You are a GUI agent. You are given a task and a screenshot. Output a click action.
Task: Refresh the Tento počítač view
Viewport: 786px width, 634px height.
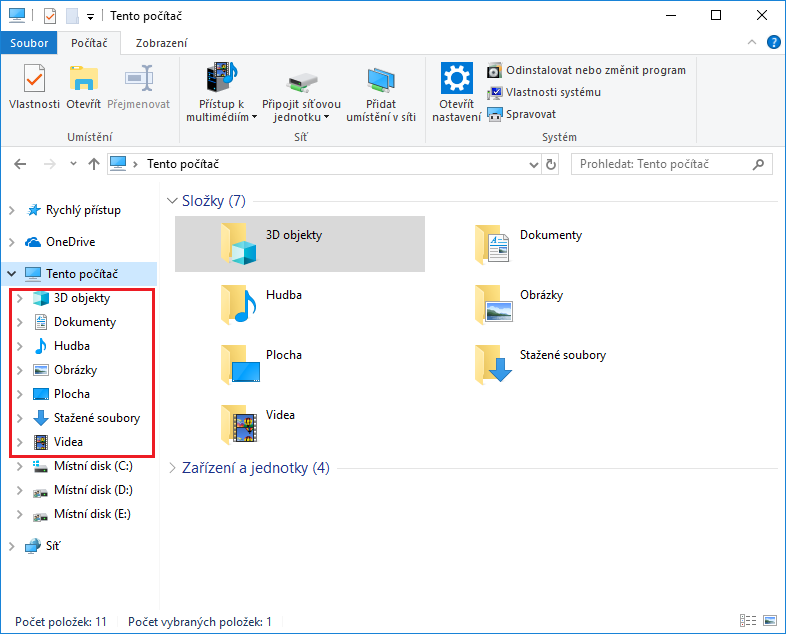pos(551,164)
